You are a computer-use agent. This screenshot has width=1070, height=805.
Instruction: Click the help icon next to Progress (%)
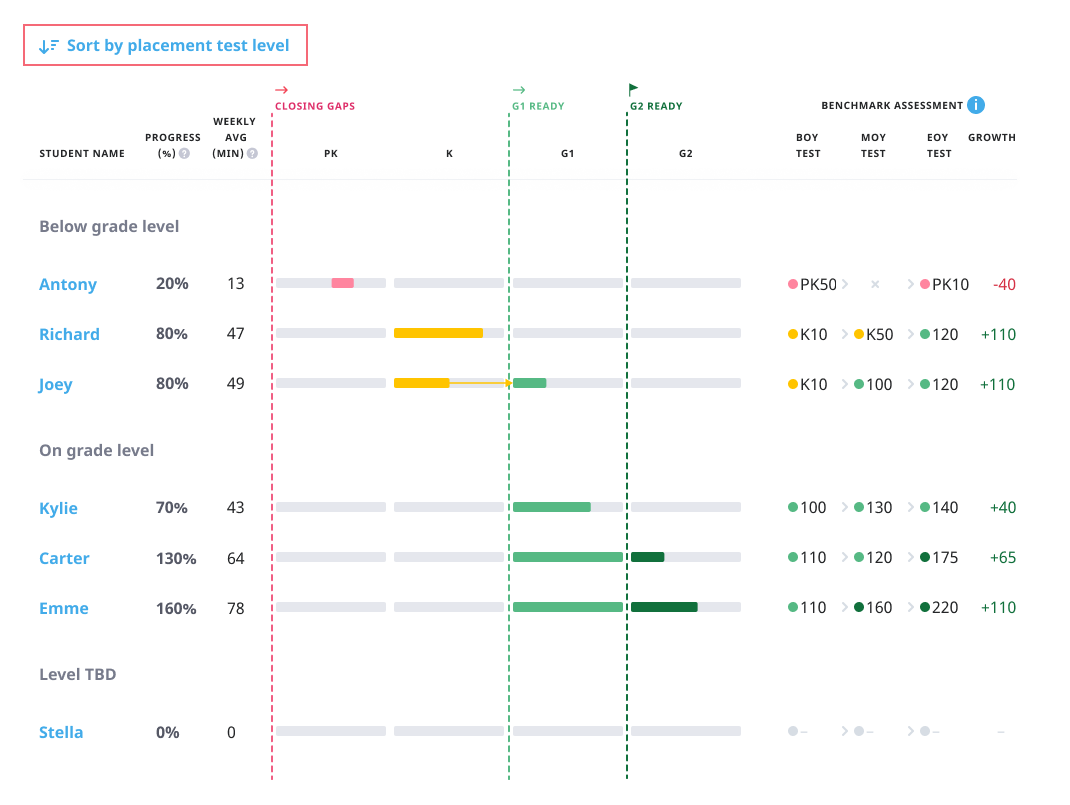[x=184, y=154]
